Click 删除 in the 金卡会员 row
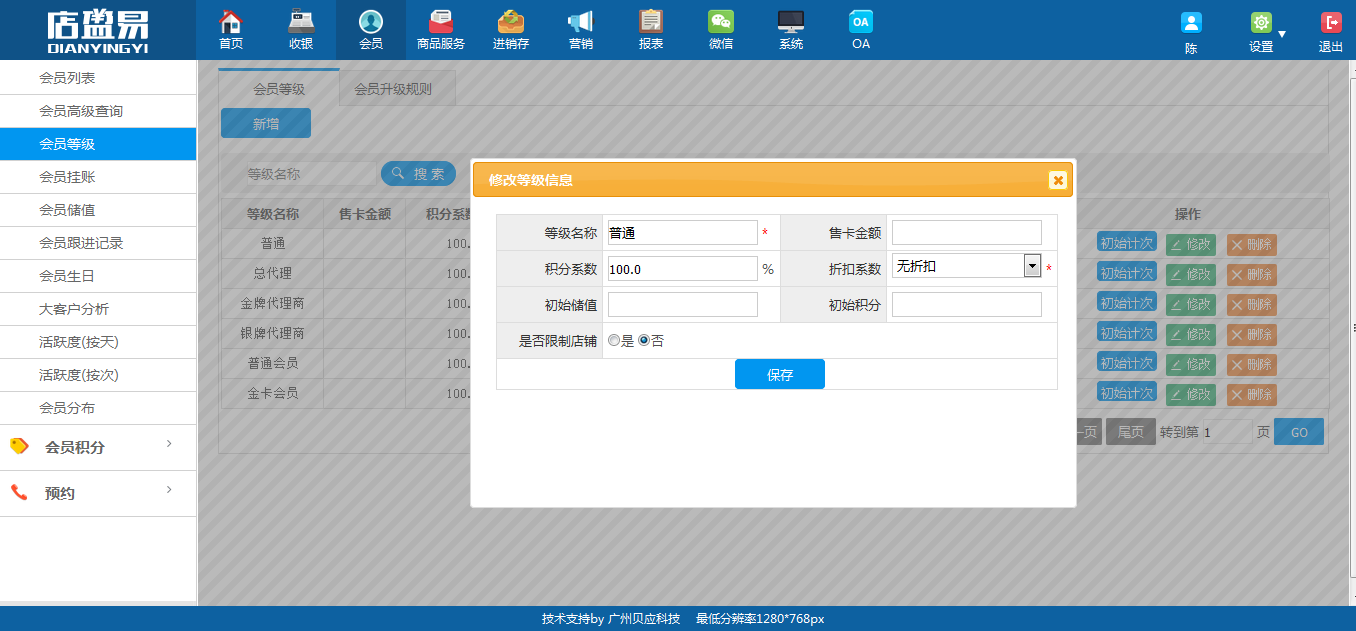 click(1252, 394)
